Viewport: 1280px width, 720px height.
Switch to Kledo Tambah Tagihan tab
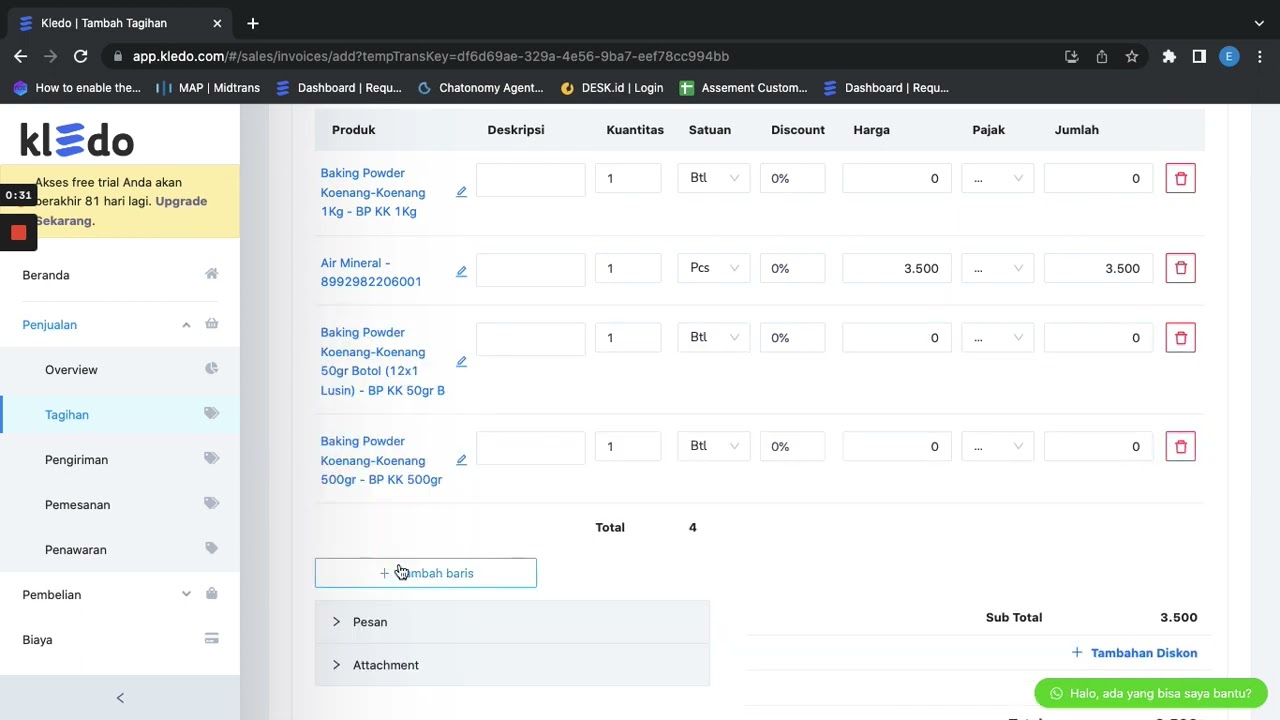pos(120,23)
